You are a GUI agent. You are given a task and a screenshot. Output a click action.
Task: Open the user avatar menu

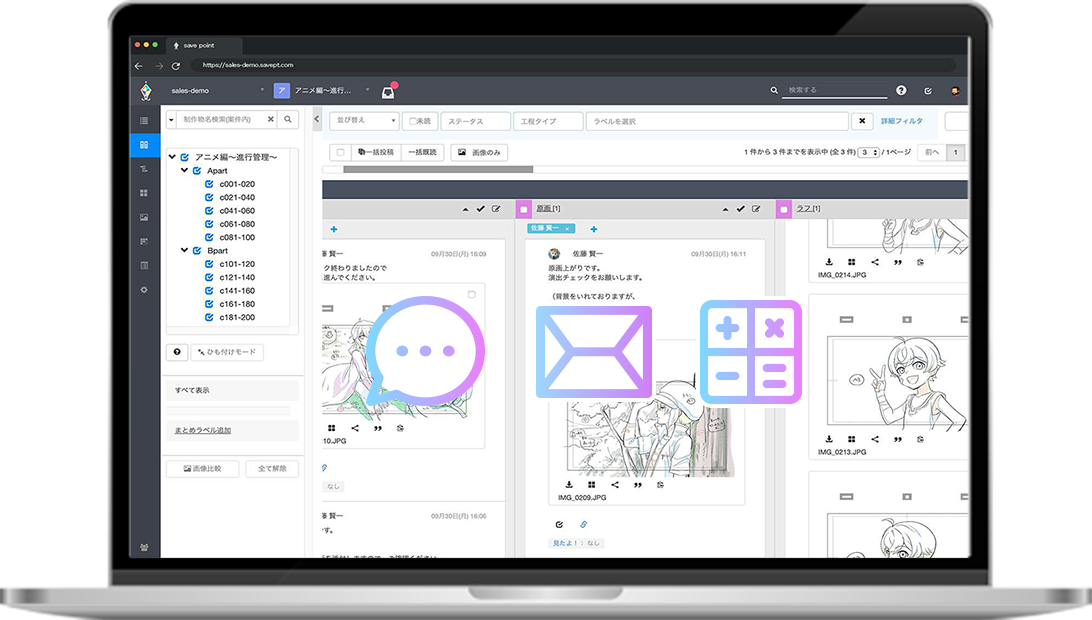(x=955, y=91)
